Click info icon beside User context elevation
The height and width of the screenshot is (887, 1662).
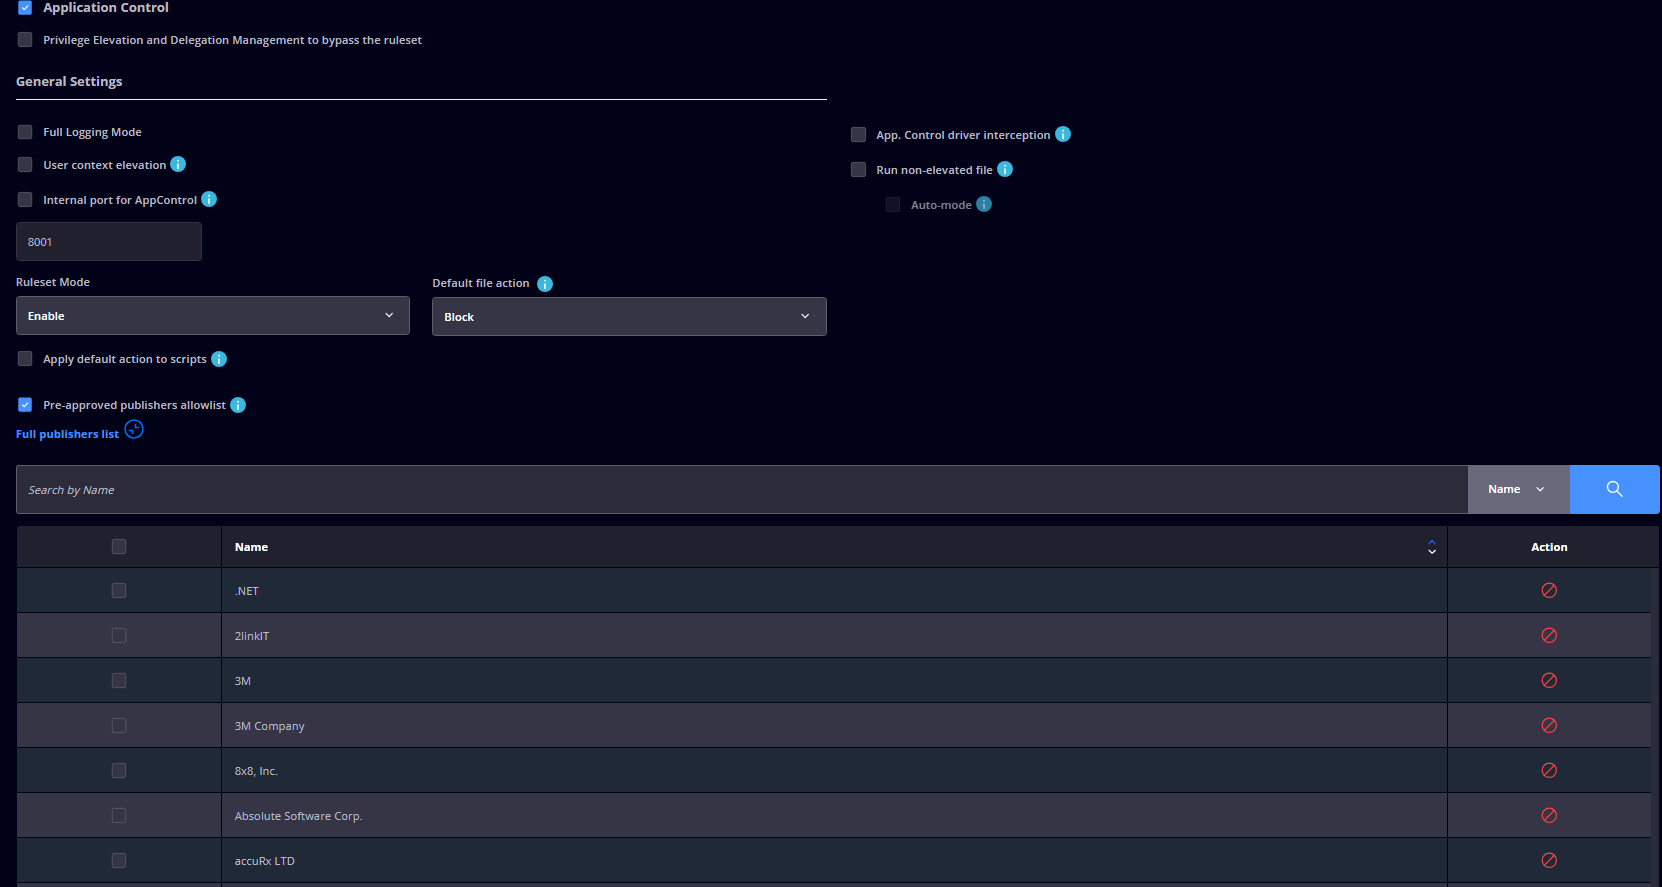point(178,164)
